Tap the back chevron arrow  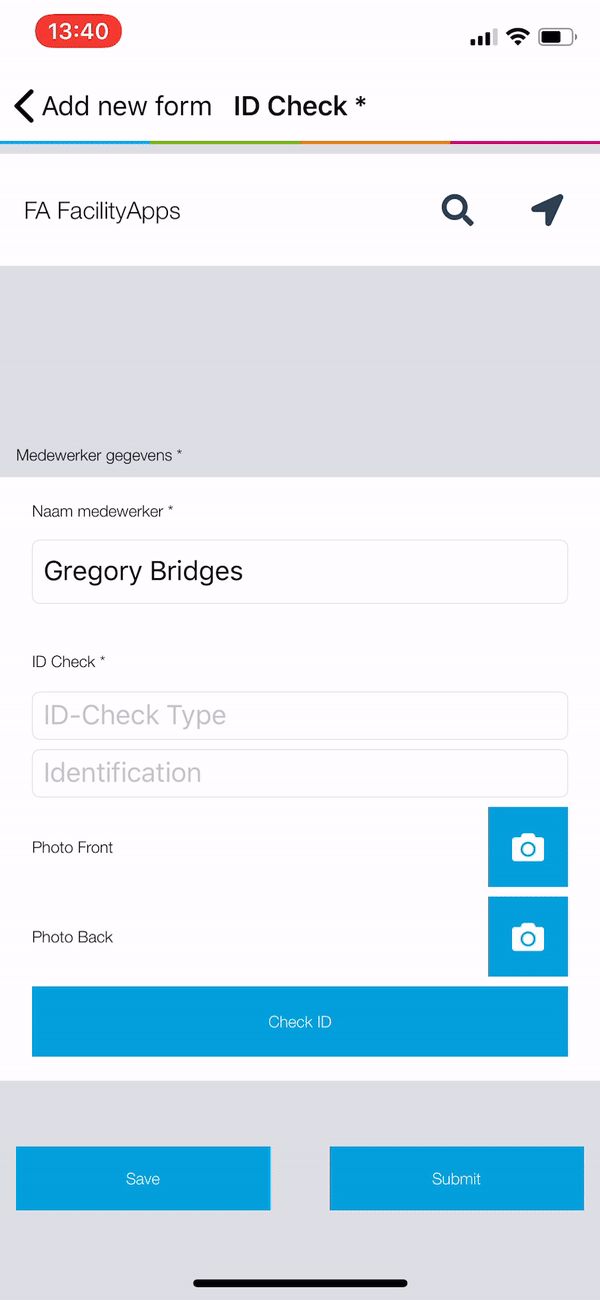coord(25,106)
